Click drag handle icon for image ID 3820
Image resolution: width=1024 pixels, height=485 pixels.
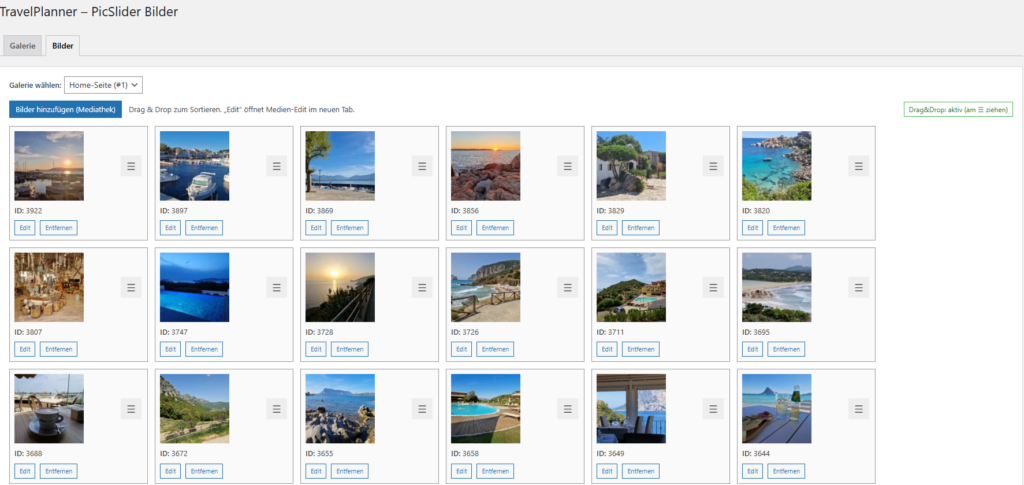pos(858,166)
